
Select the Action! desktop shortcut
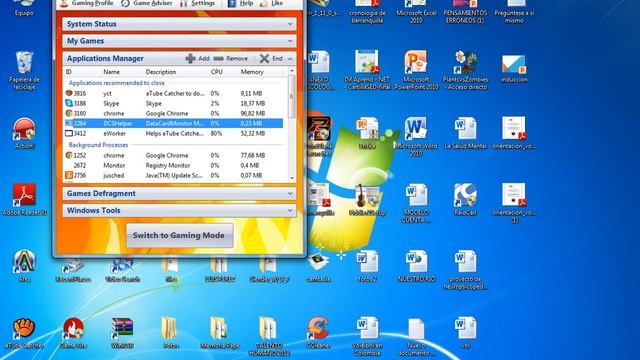pos(24,133)
